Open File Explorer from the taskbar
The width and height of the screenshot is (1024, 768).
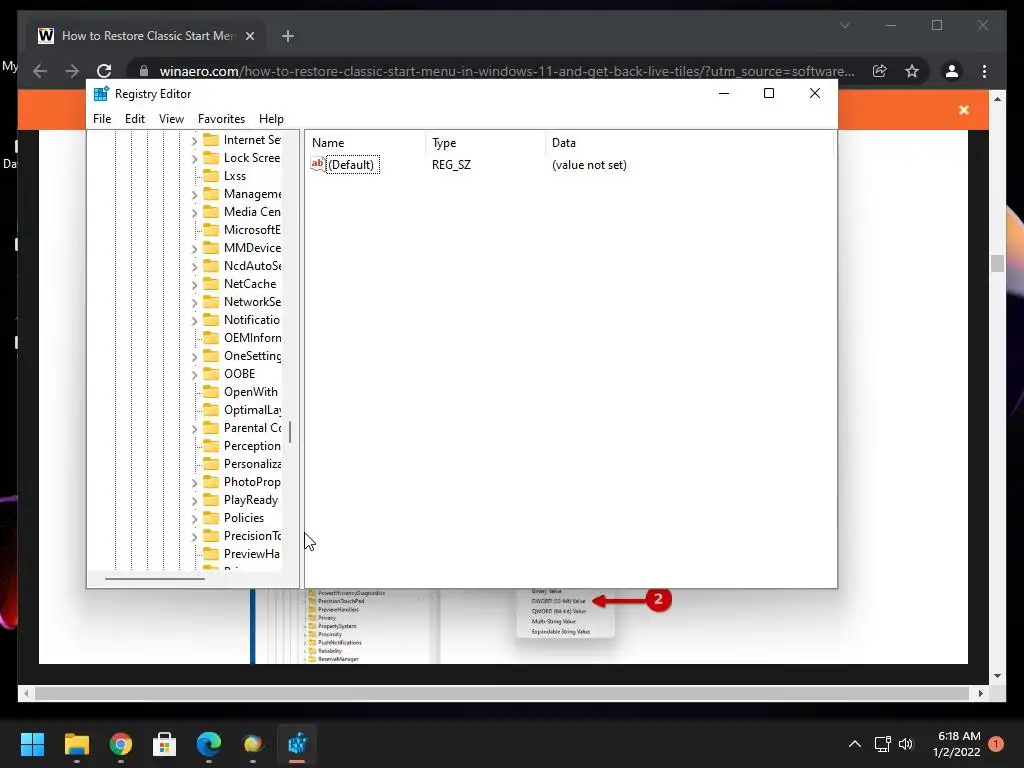point(76,744)
